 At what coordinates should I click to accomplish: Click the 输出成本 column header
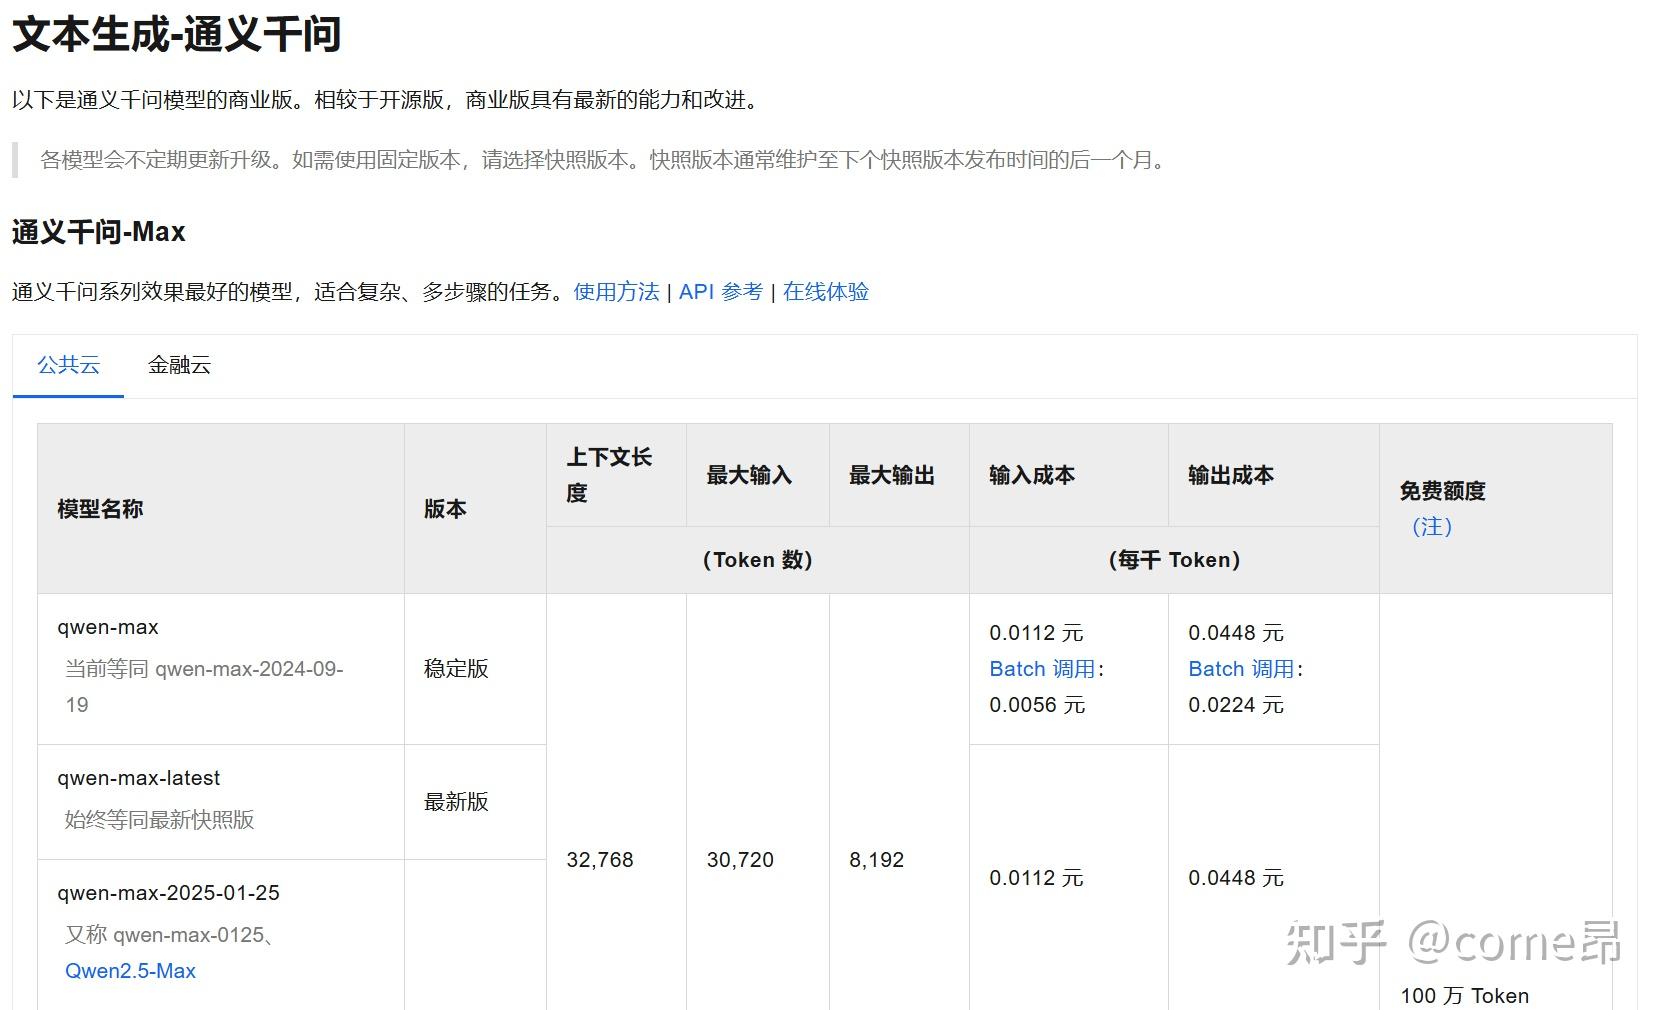(1231, 475)
